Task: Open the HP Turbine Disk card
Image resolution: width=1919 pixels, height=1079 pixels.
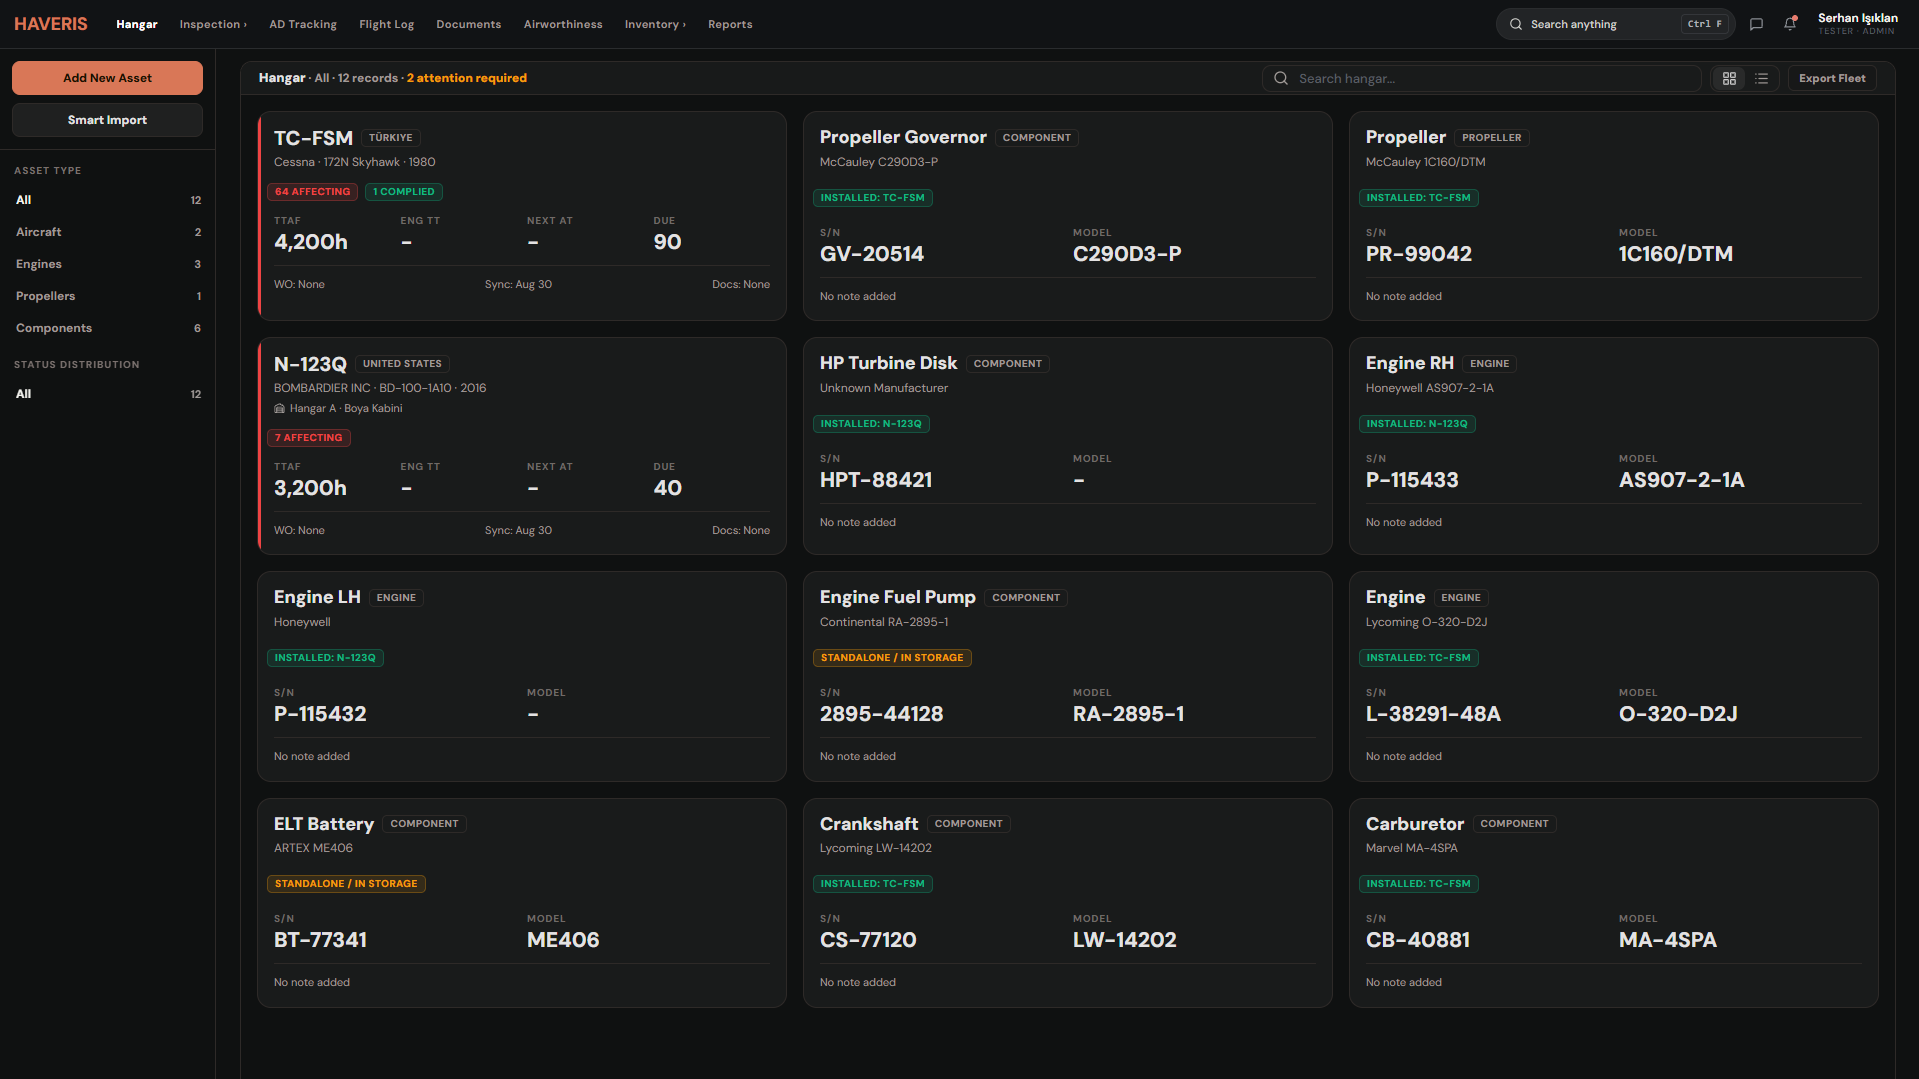Action: [x=1068, y=446]
